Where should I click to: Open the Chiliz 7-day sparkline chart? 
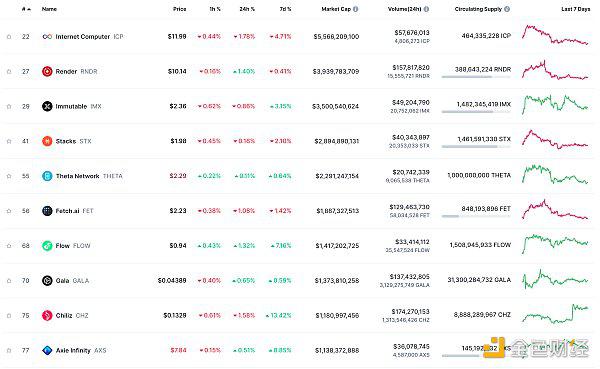pos(555,314)
